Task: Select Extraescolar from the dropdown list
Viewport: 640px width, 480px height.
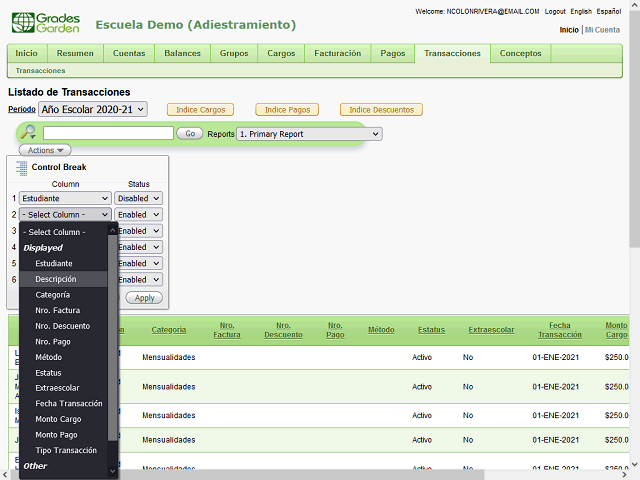Action: click(63, 388)
